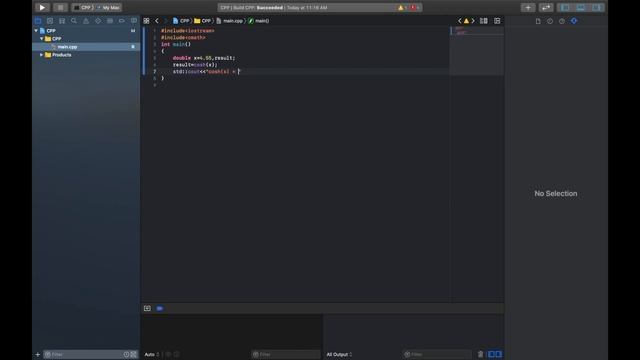Screen dimensions: 640x360
Task: Click the Build Succeeded activity status
Action: [x=273, y=8]
